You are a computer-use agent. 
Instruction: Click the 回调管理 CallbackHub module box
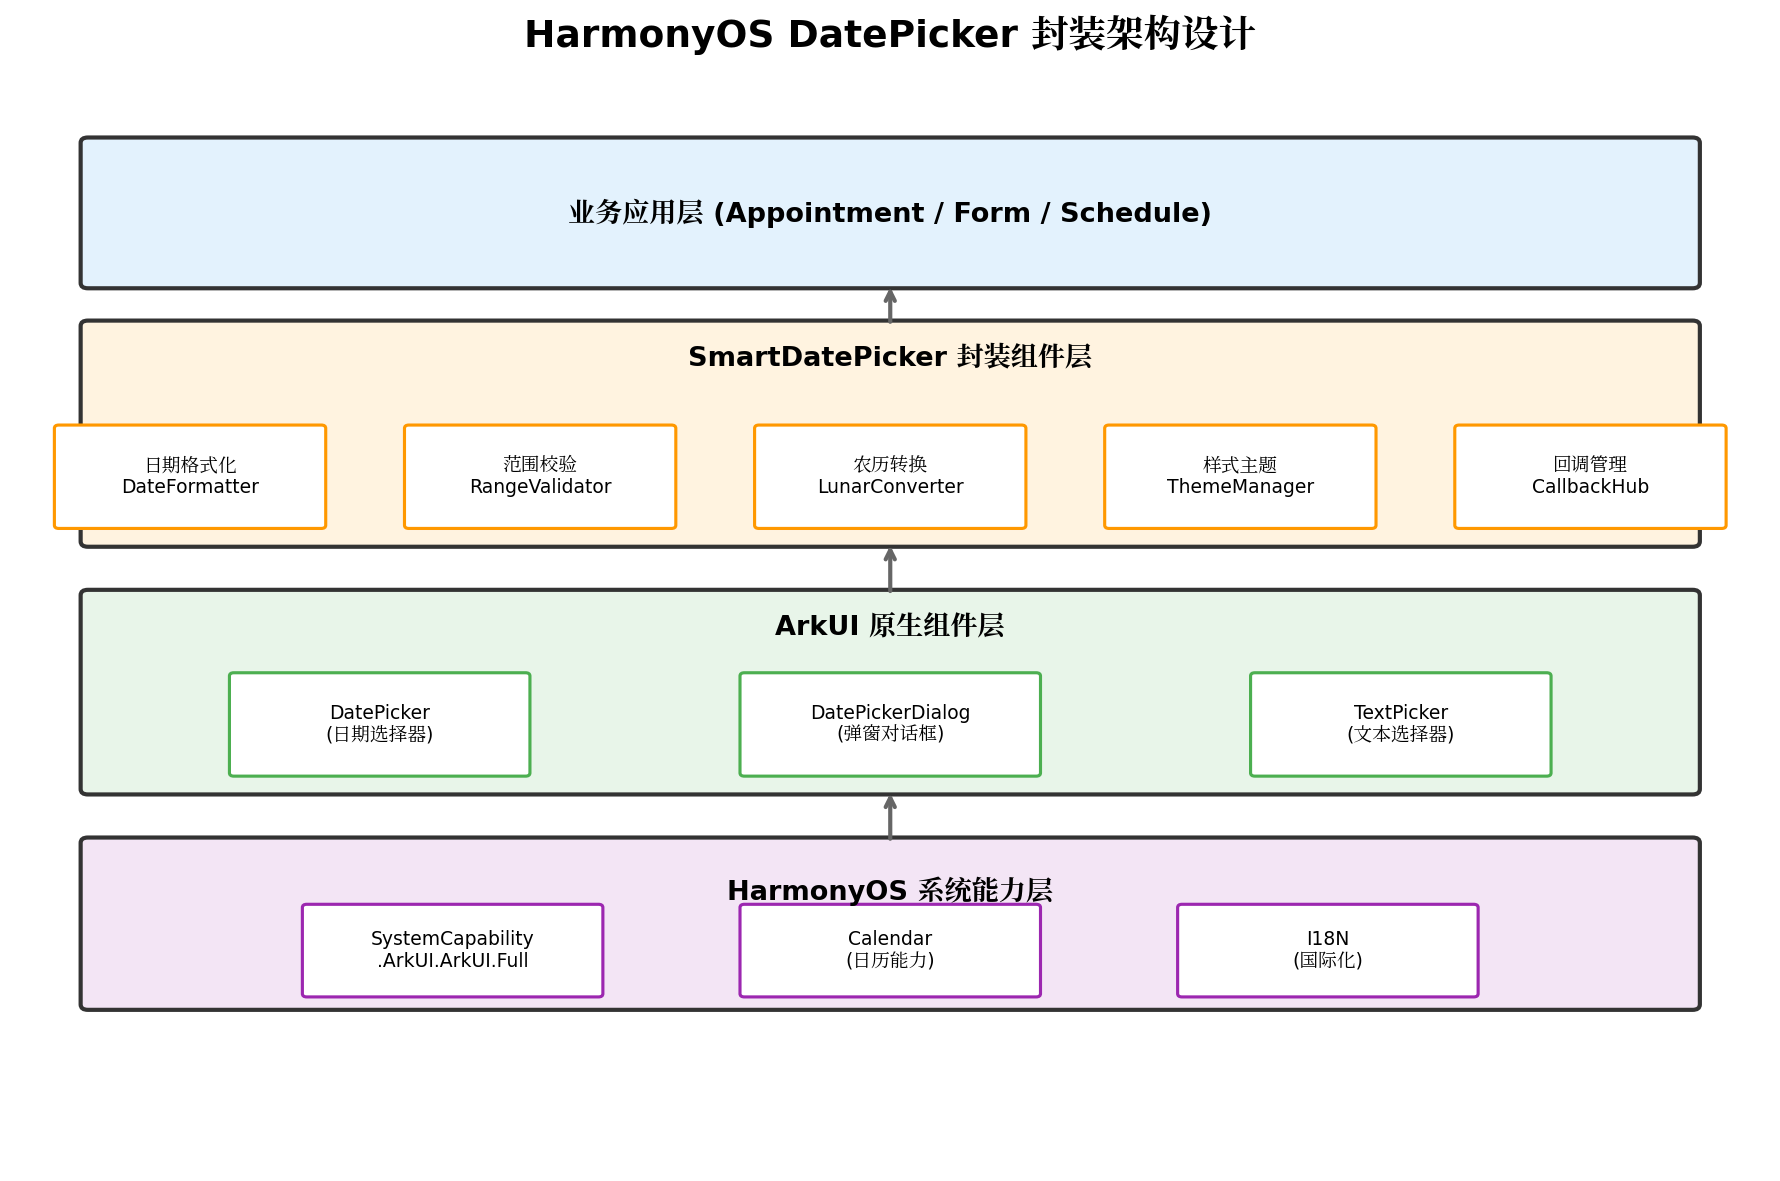[1590, 477]
